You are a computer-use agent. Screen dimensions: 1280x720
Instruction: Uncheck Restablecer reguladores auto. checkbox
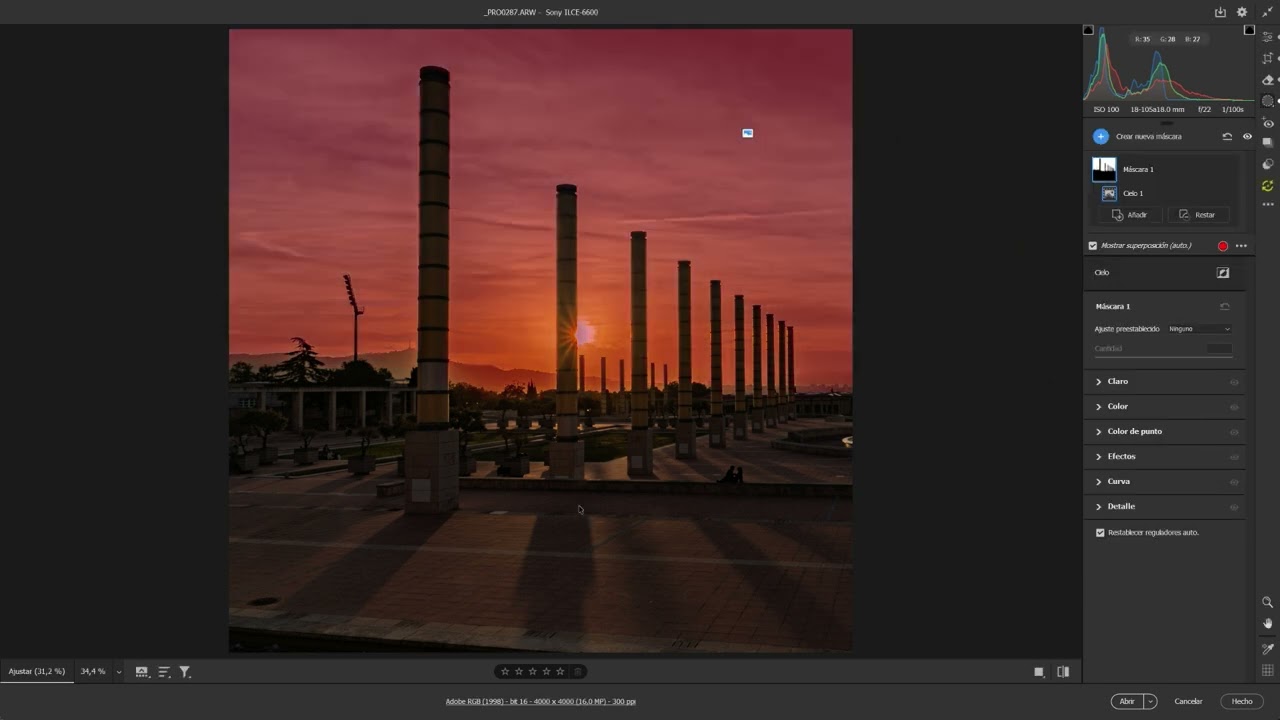(x=1100, y=532)
